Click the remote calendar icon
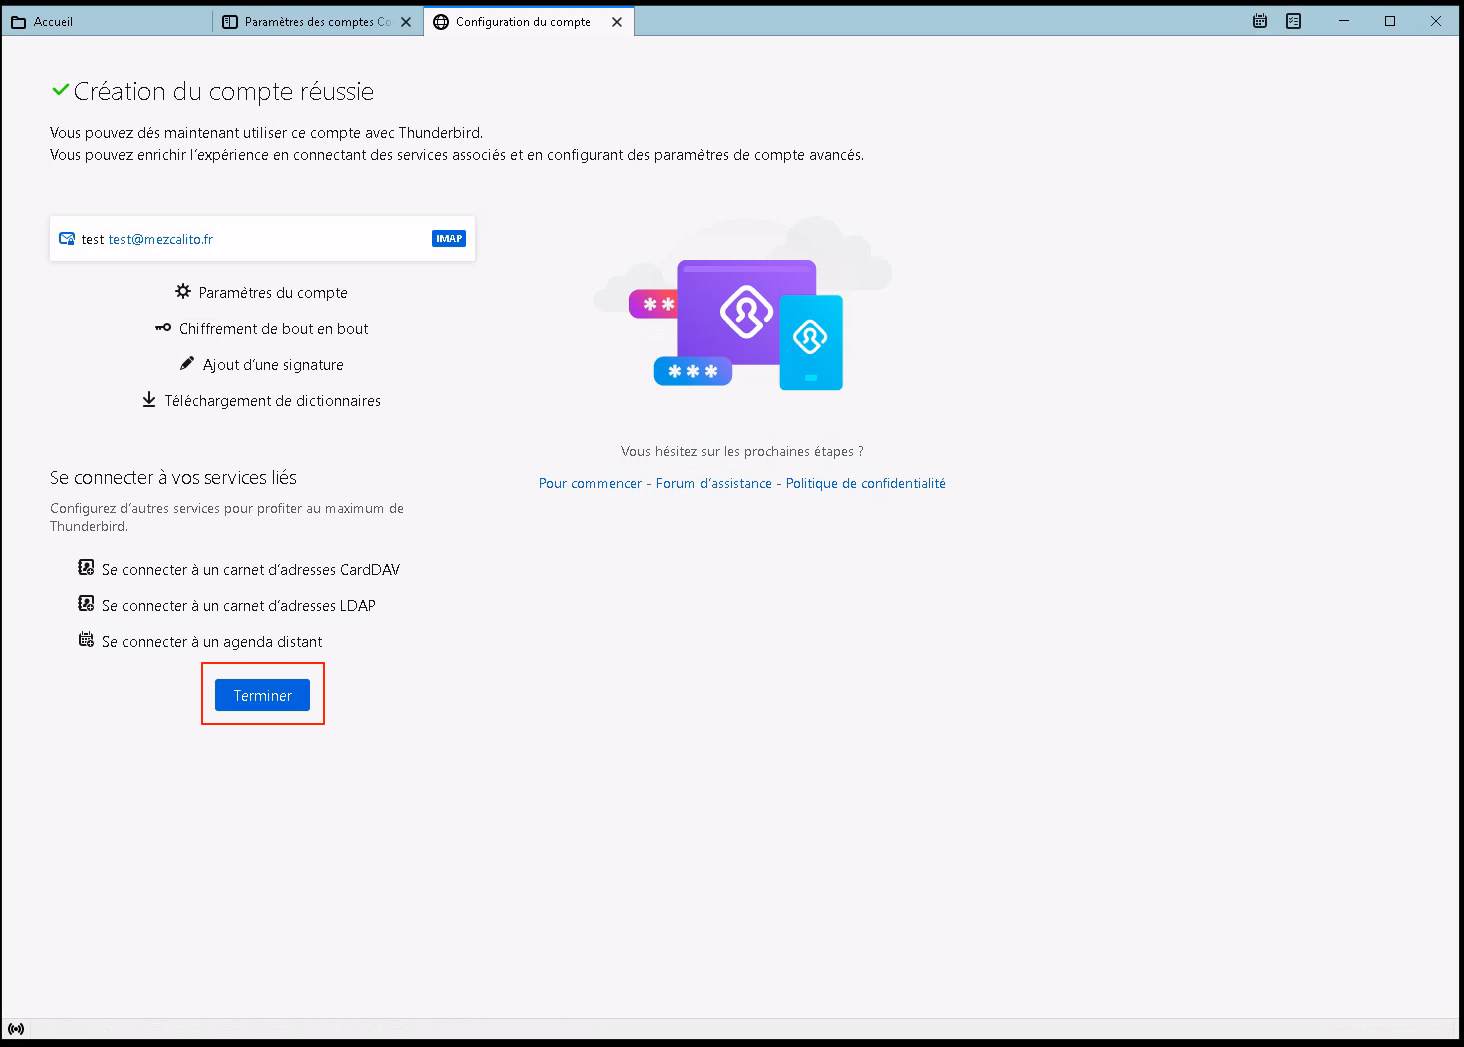Image resolution: width=1464 pixels, height=1047 pixels. point(87,640)
